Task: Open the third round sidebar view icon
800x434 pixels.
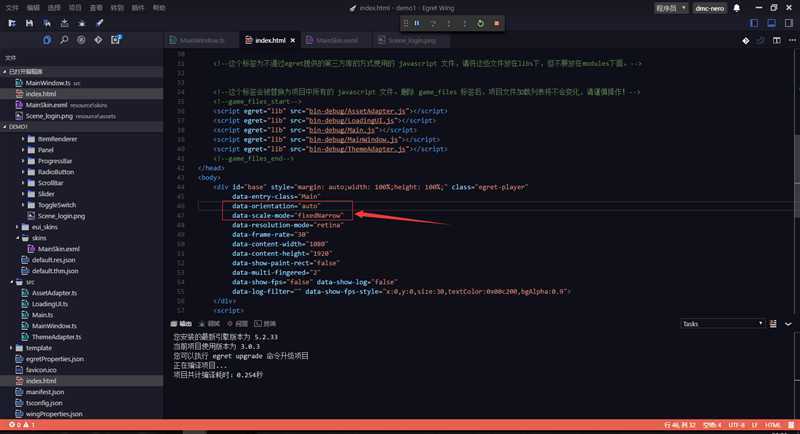Action: (81, 40)
